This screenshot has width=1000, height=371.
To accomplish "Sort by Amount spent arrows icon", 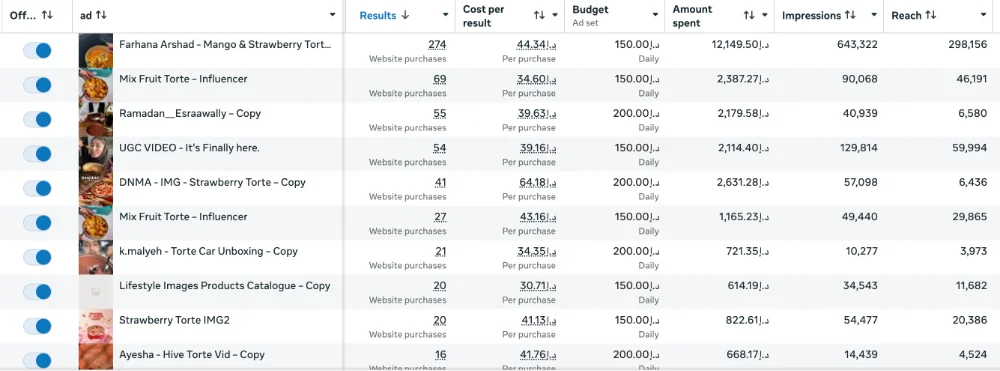I will pos(749,15).
